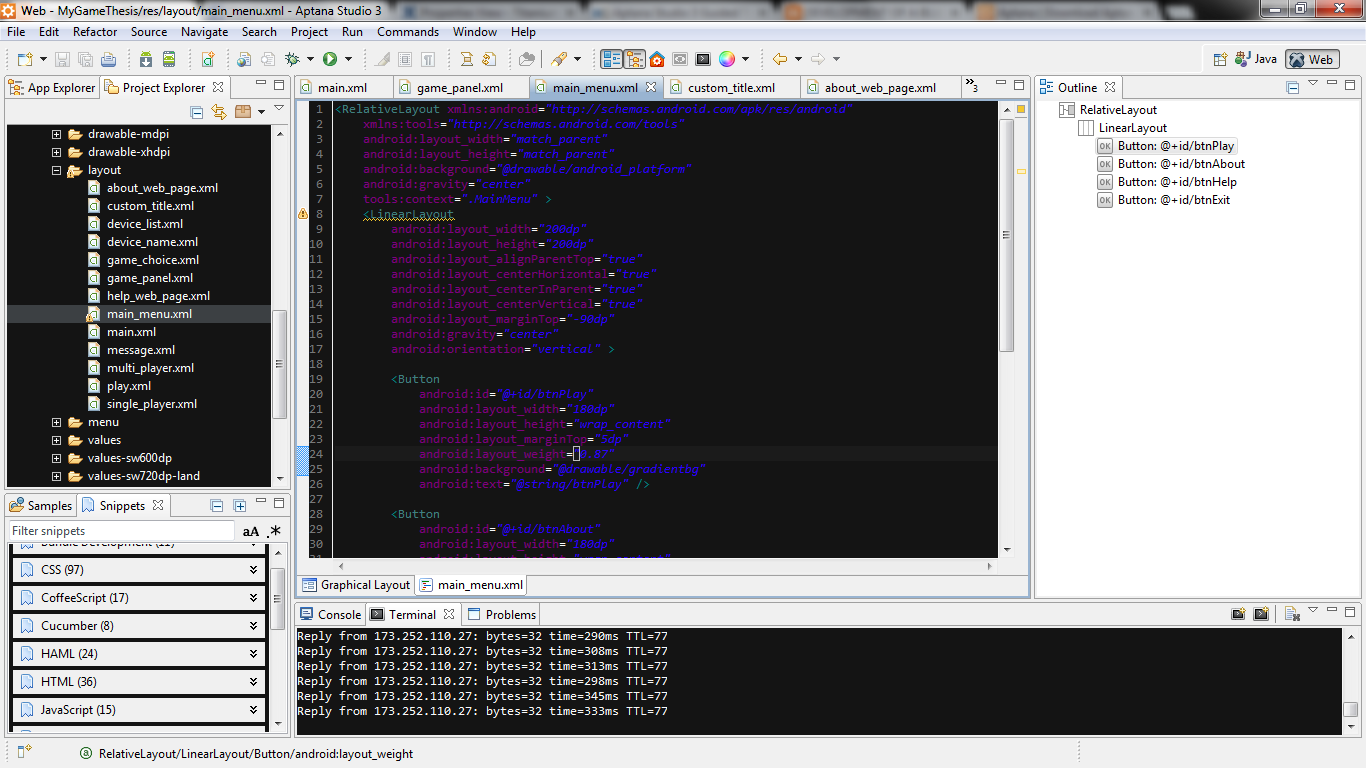Click the Filter snippets input field
The image size is (1366, 768).
(122, 531)
